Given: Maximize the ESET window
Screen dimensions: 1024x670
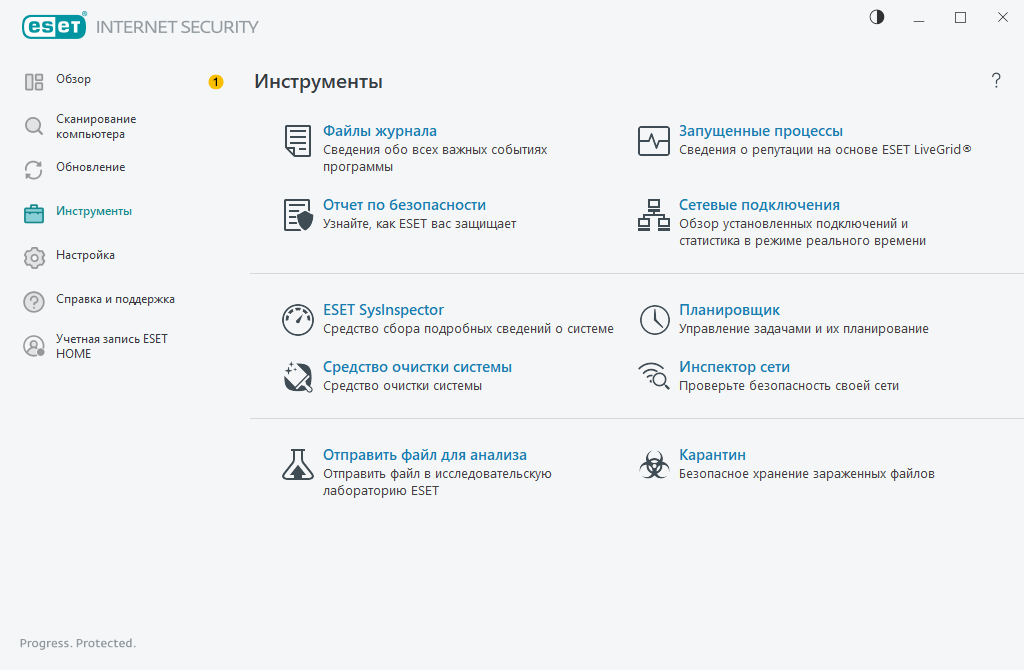Looking at the screenshot, I should (960, 18).
